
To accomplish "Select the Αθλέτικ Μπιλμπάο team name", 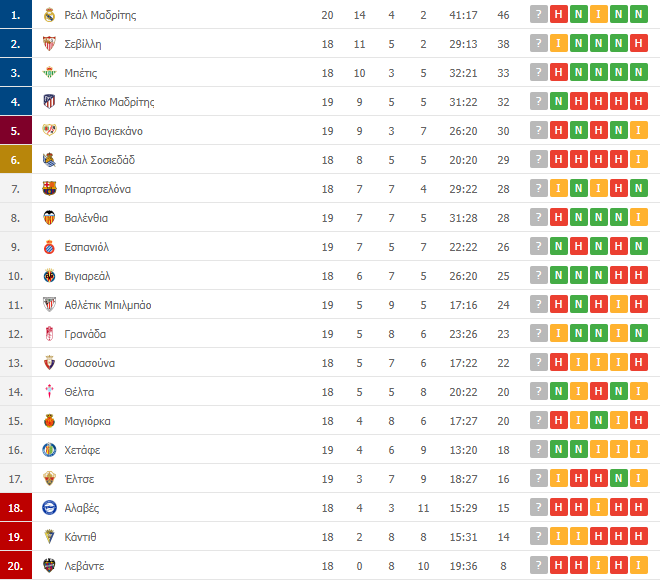I will click(x=108, y=305).
